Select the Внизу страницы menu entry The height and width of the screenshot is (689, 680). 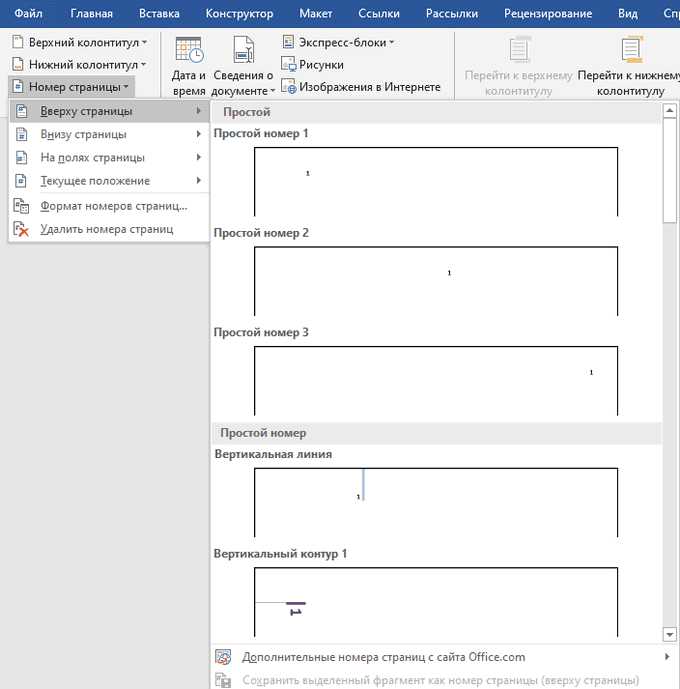pyautogui.click(x=109, y=134)
